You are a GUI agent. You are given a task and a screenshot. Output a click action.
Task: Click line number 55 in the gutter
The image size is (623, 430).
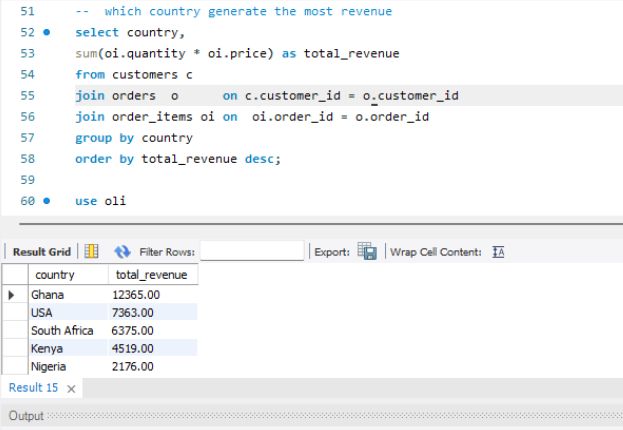tap(27, 95)
